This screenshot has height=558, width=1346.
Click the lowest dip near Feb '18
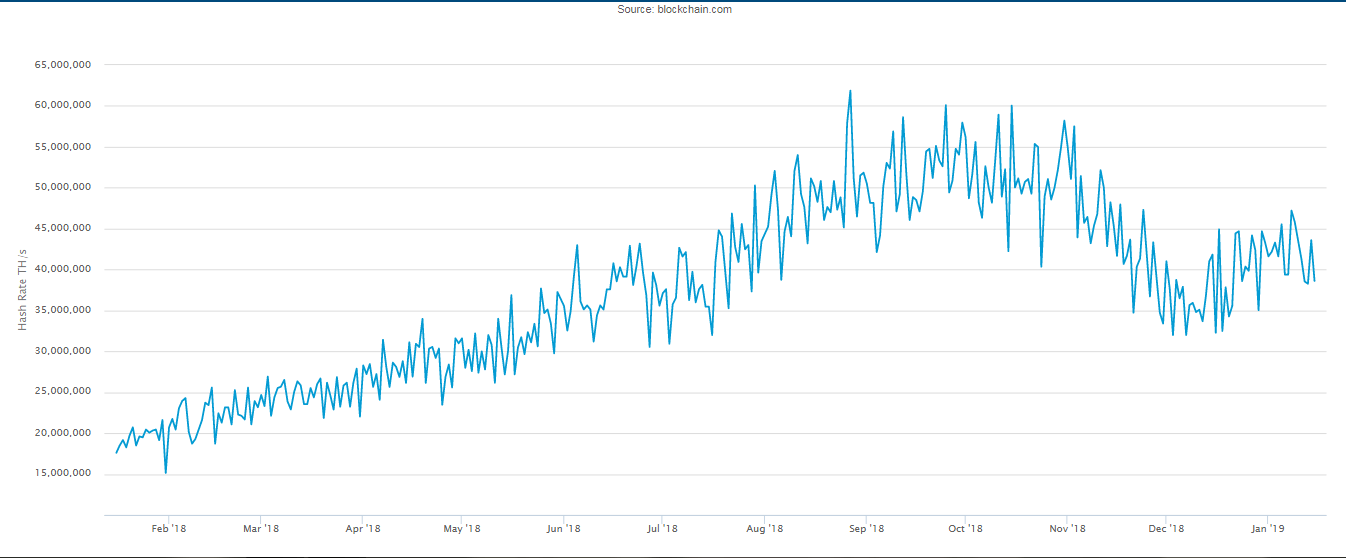[166, 472]
